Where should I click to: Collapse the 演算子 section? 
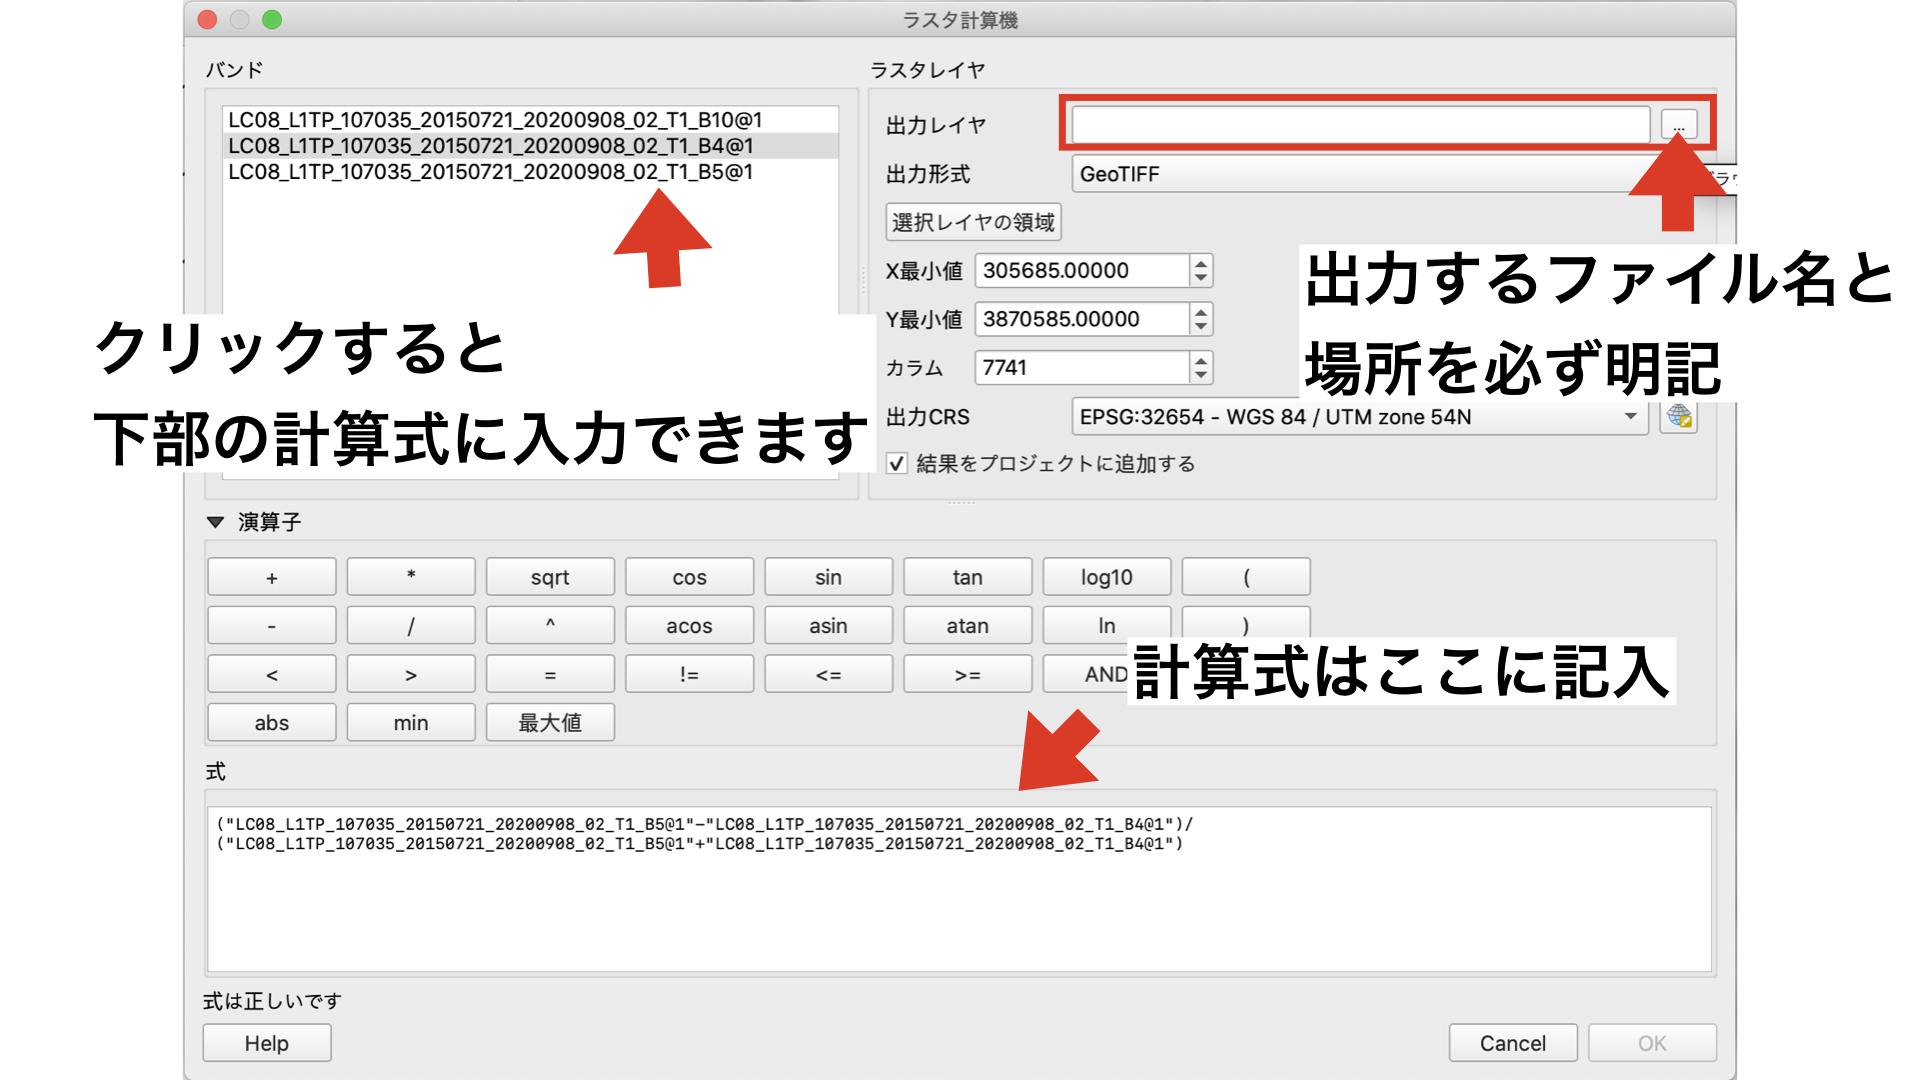215,522
